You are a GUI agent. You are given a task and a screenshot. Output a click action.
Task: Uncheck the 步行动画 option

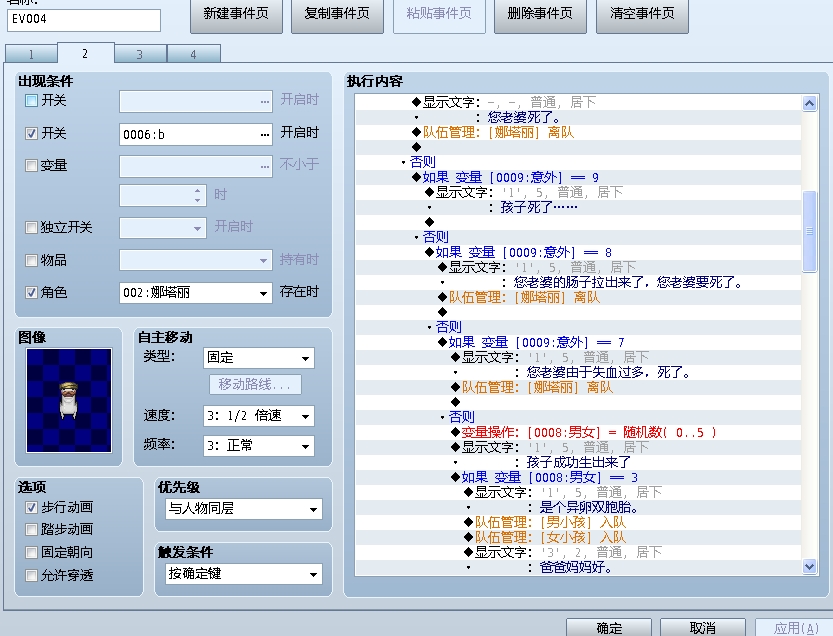tap(31, 507)
